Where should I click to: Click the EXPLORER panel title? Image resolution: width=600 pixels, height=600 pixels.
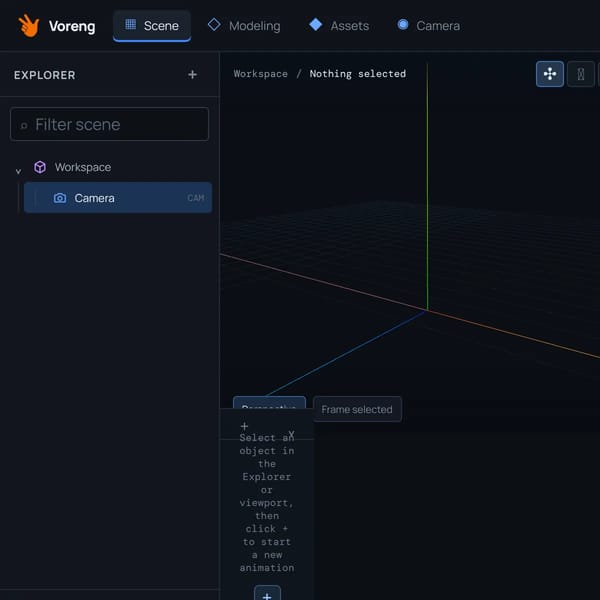pos(45,75)
